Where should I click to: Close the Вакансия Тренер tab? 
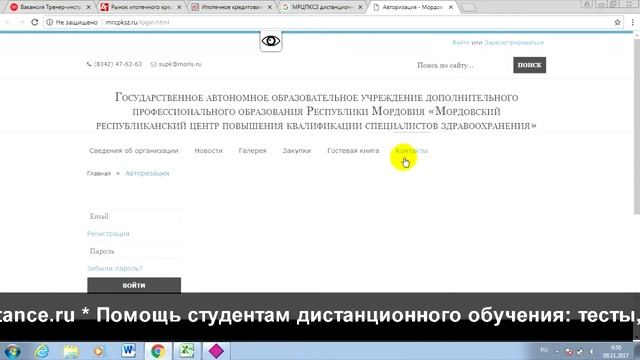click(x=89, y=7)
